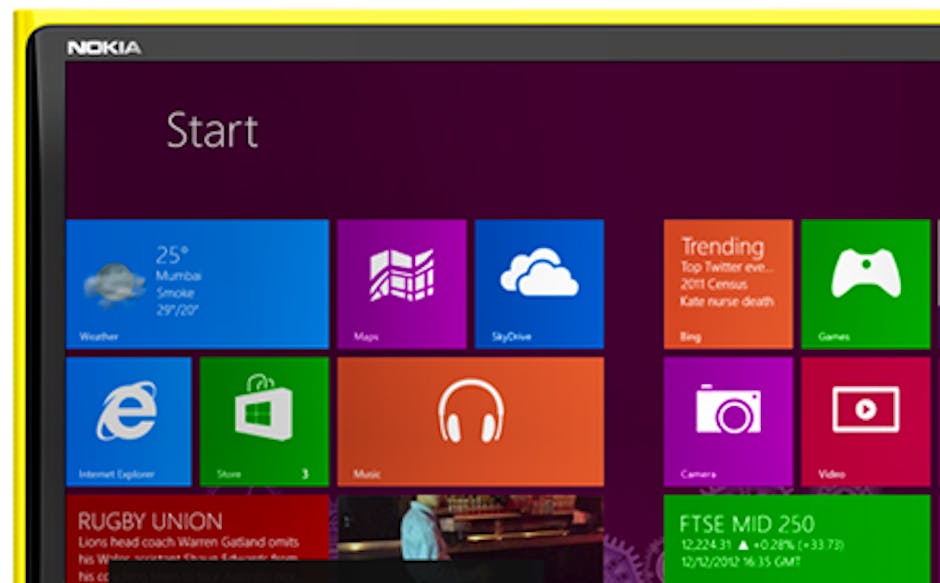Launch SkyDrive from the cloud icon
Image resolution: width=940 pixels, height=583 pixels.
coord(539,272)
